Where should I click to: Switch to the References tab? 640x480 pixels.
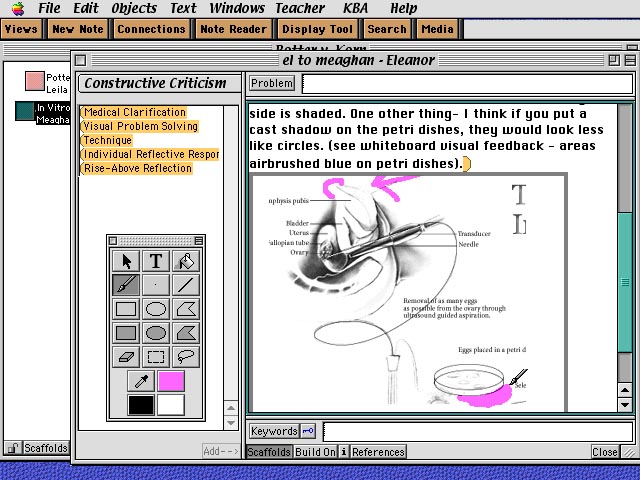tap(378, 452)
